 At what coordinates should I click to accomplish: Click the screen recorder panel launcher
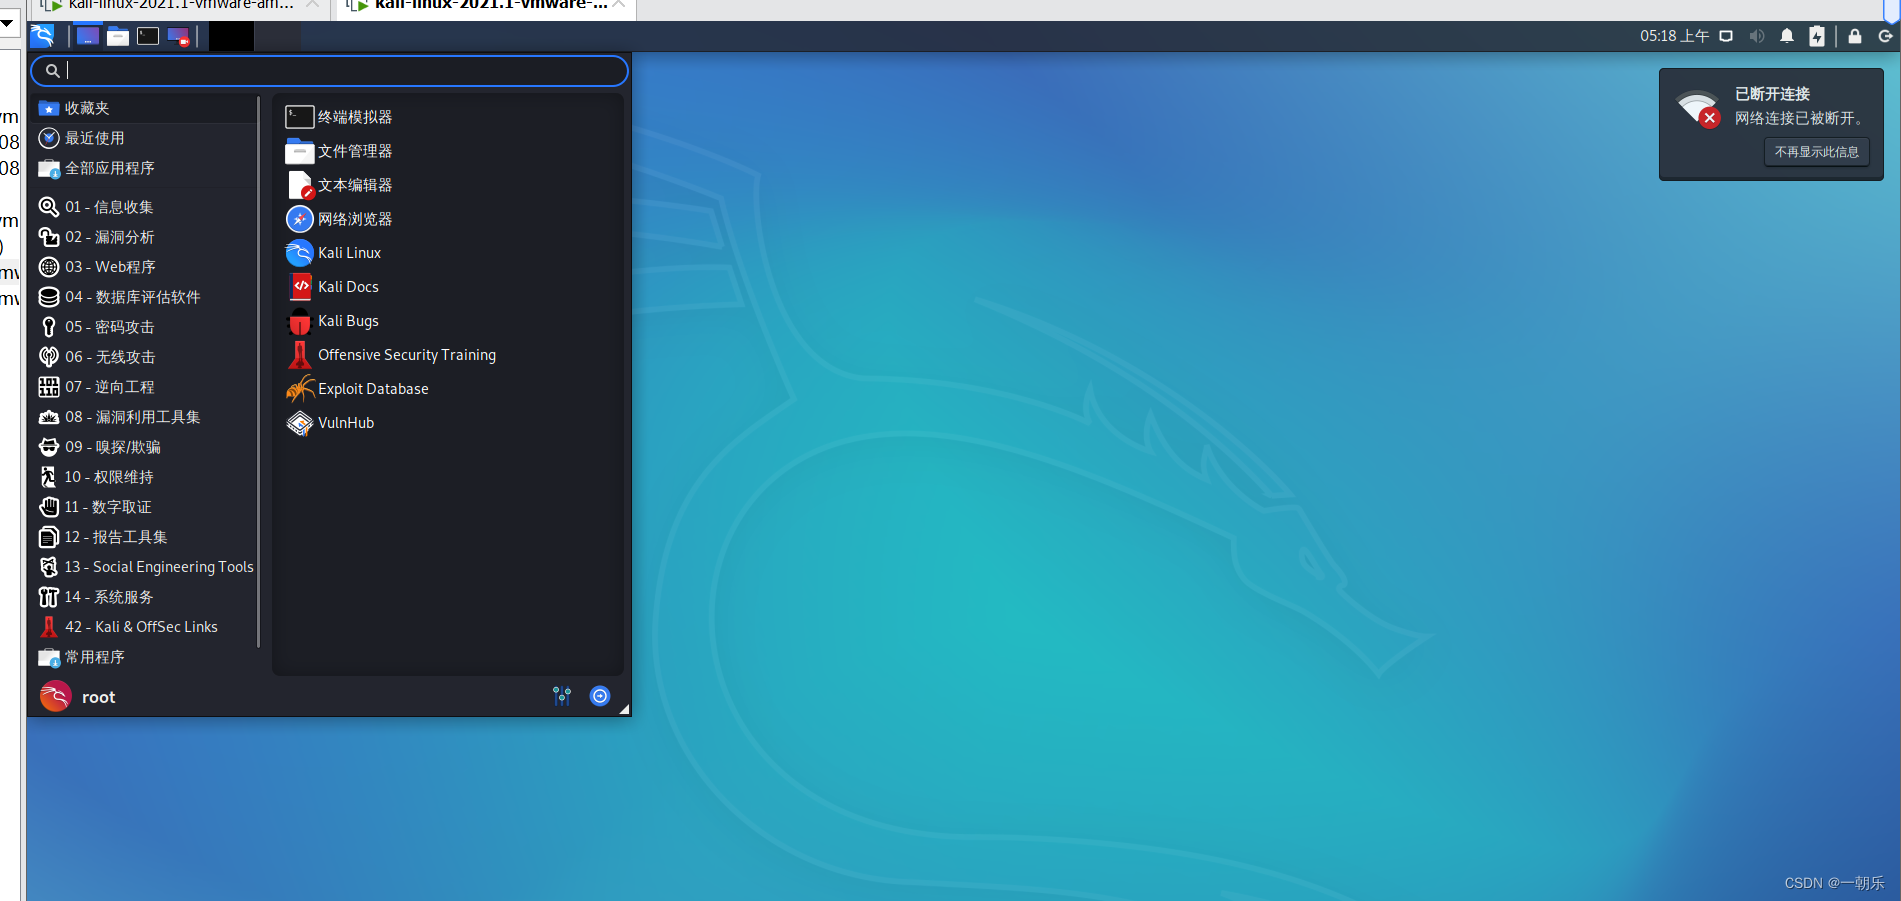(x=178, y=36)
